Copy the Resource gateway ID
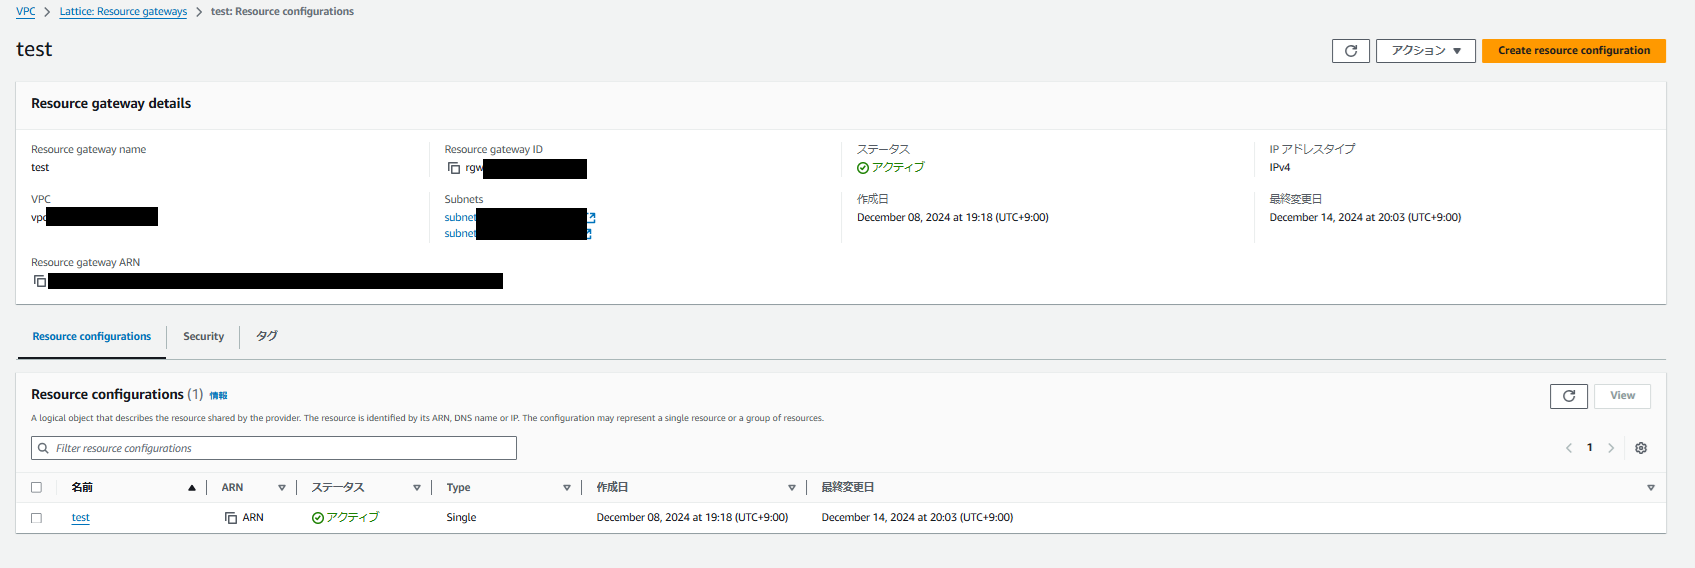Image resolution: width=1695 pixels, height=568 pixels. [x=454, y=168]
